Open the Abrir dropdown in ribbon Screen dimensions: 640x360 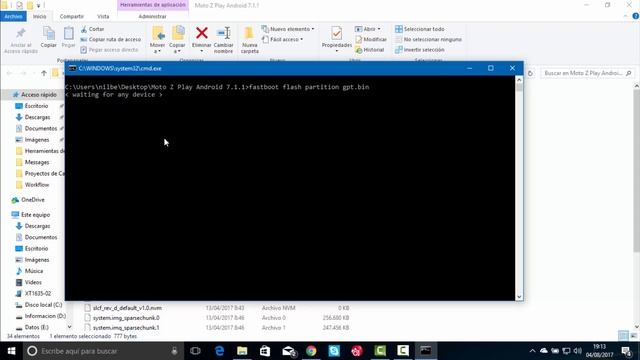coord(367,29)
